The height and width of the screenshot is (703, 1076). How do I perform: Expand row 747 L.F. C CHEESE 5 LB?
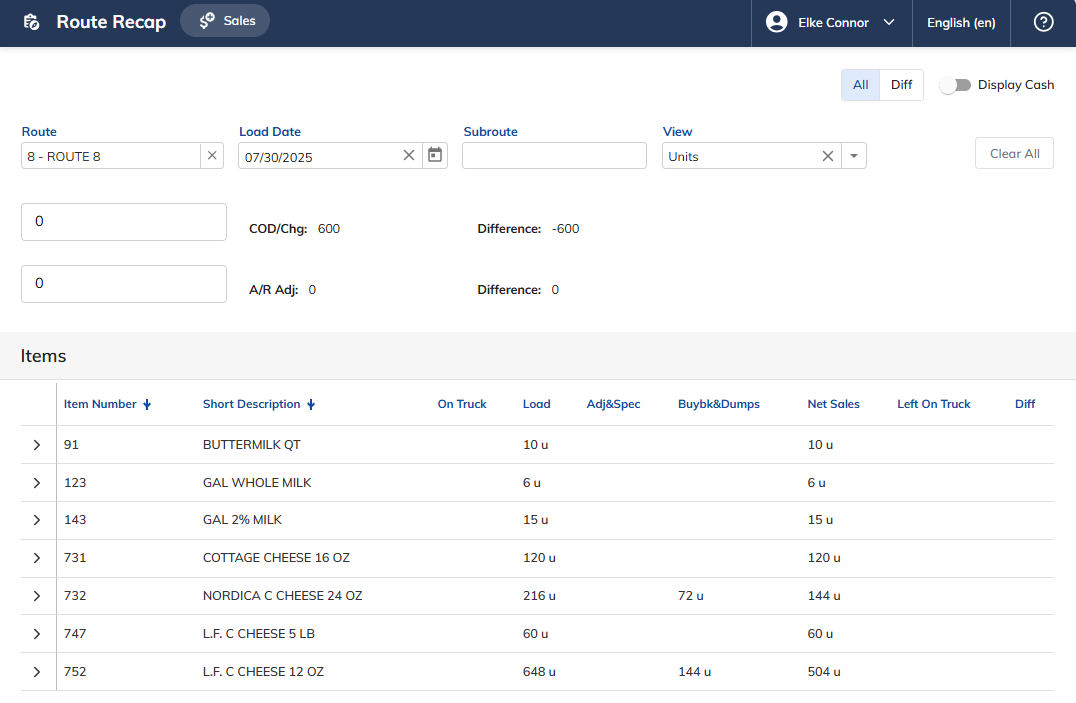(37, 634)
